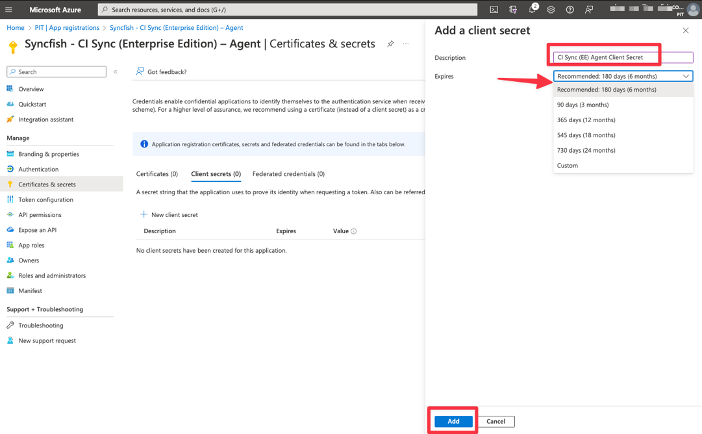Choose 545 days (18 months) expiry

[623, 135]
